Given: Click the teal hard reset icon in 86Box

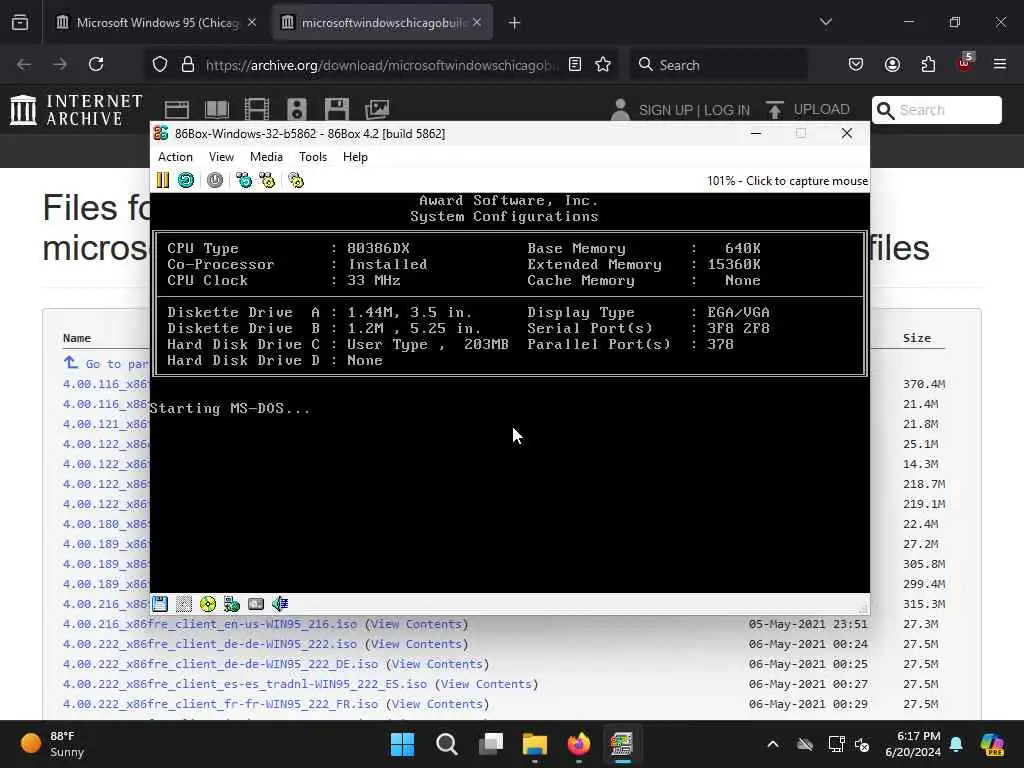Looking at the screenshot, I should (x=186, y=180).
